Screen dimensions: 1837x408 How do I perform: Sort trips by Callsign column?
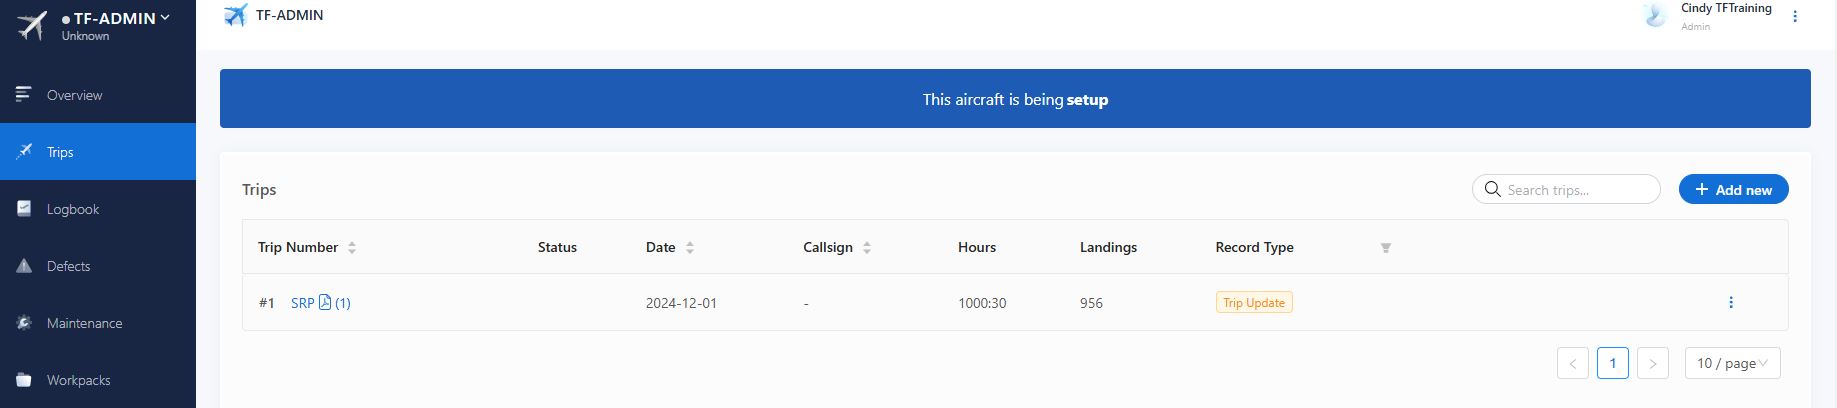(867, 247)
